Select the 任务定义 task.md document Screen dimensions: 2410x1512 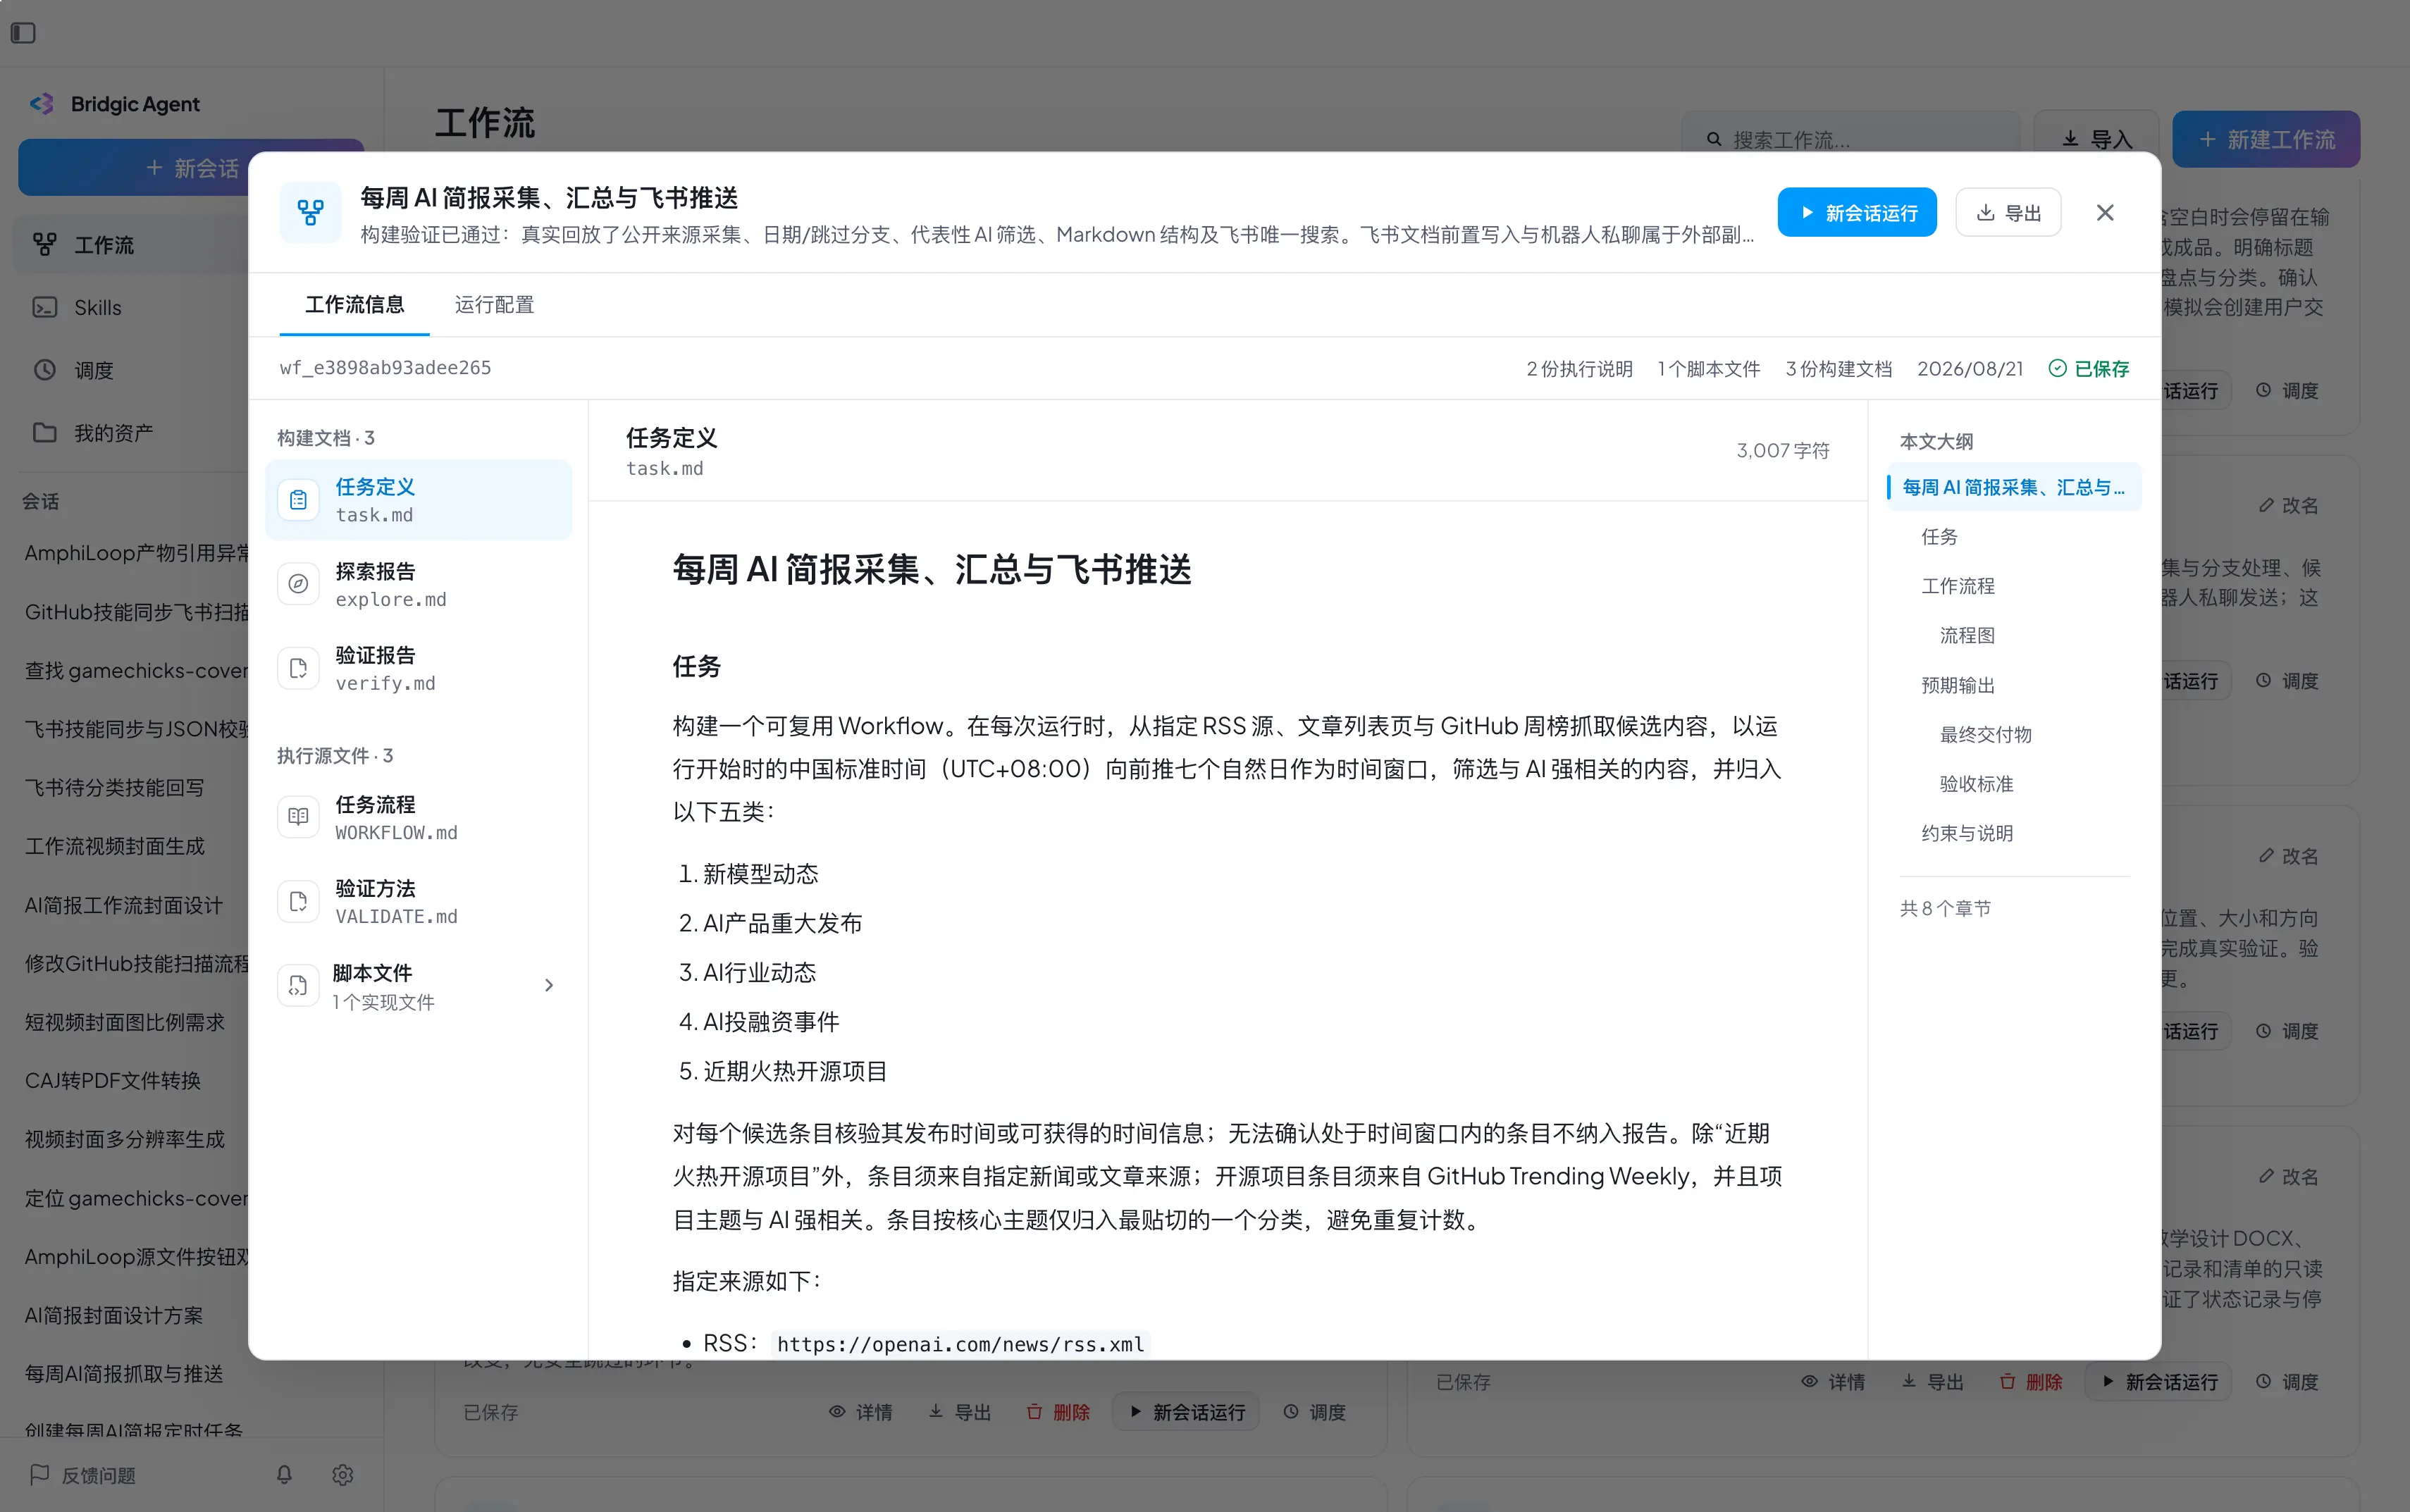418,500
